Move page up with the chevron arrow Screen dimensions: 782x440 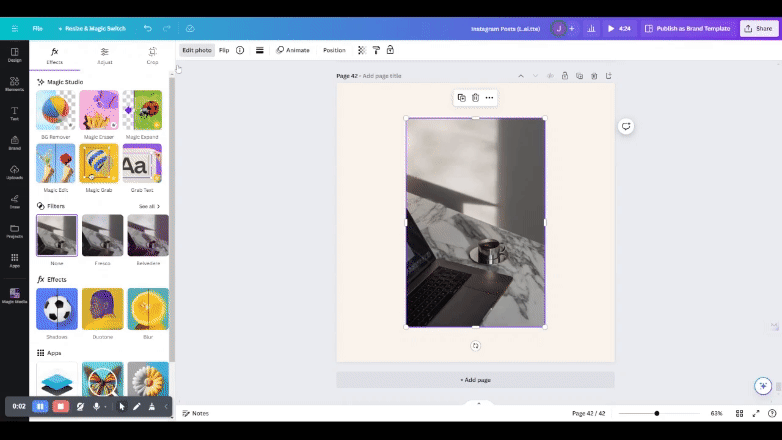(520, 76)
